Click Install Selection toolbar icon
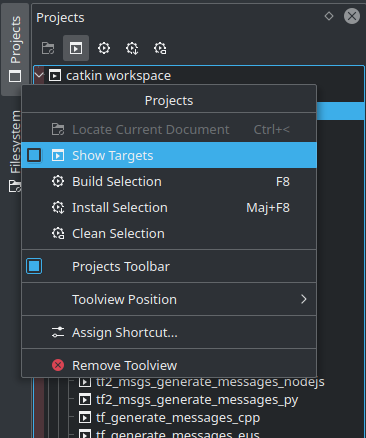366x438 pixels. coord(132,48)
